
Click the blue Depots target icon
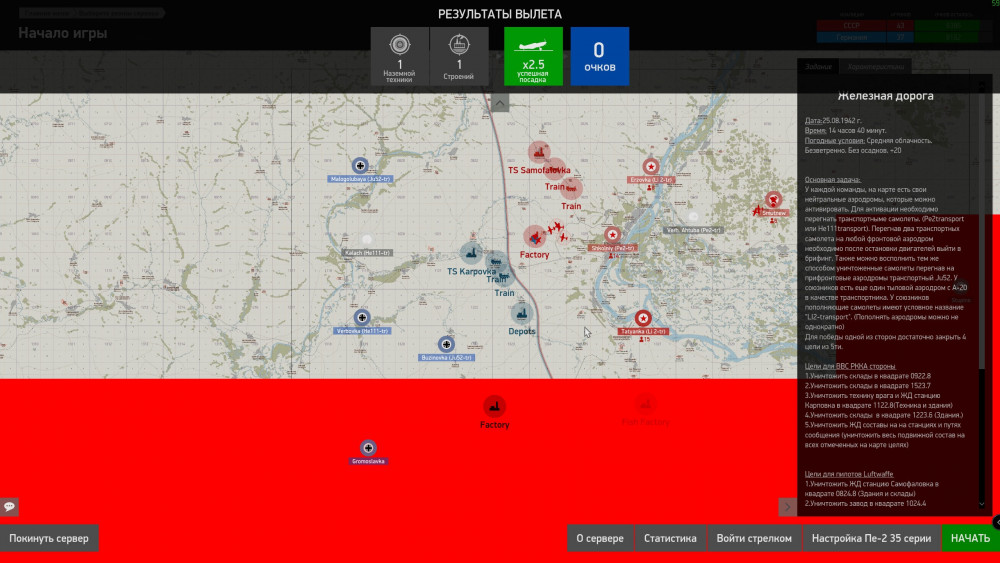[522, 313]
